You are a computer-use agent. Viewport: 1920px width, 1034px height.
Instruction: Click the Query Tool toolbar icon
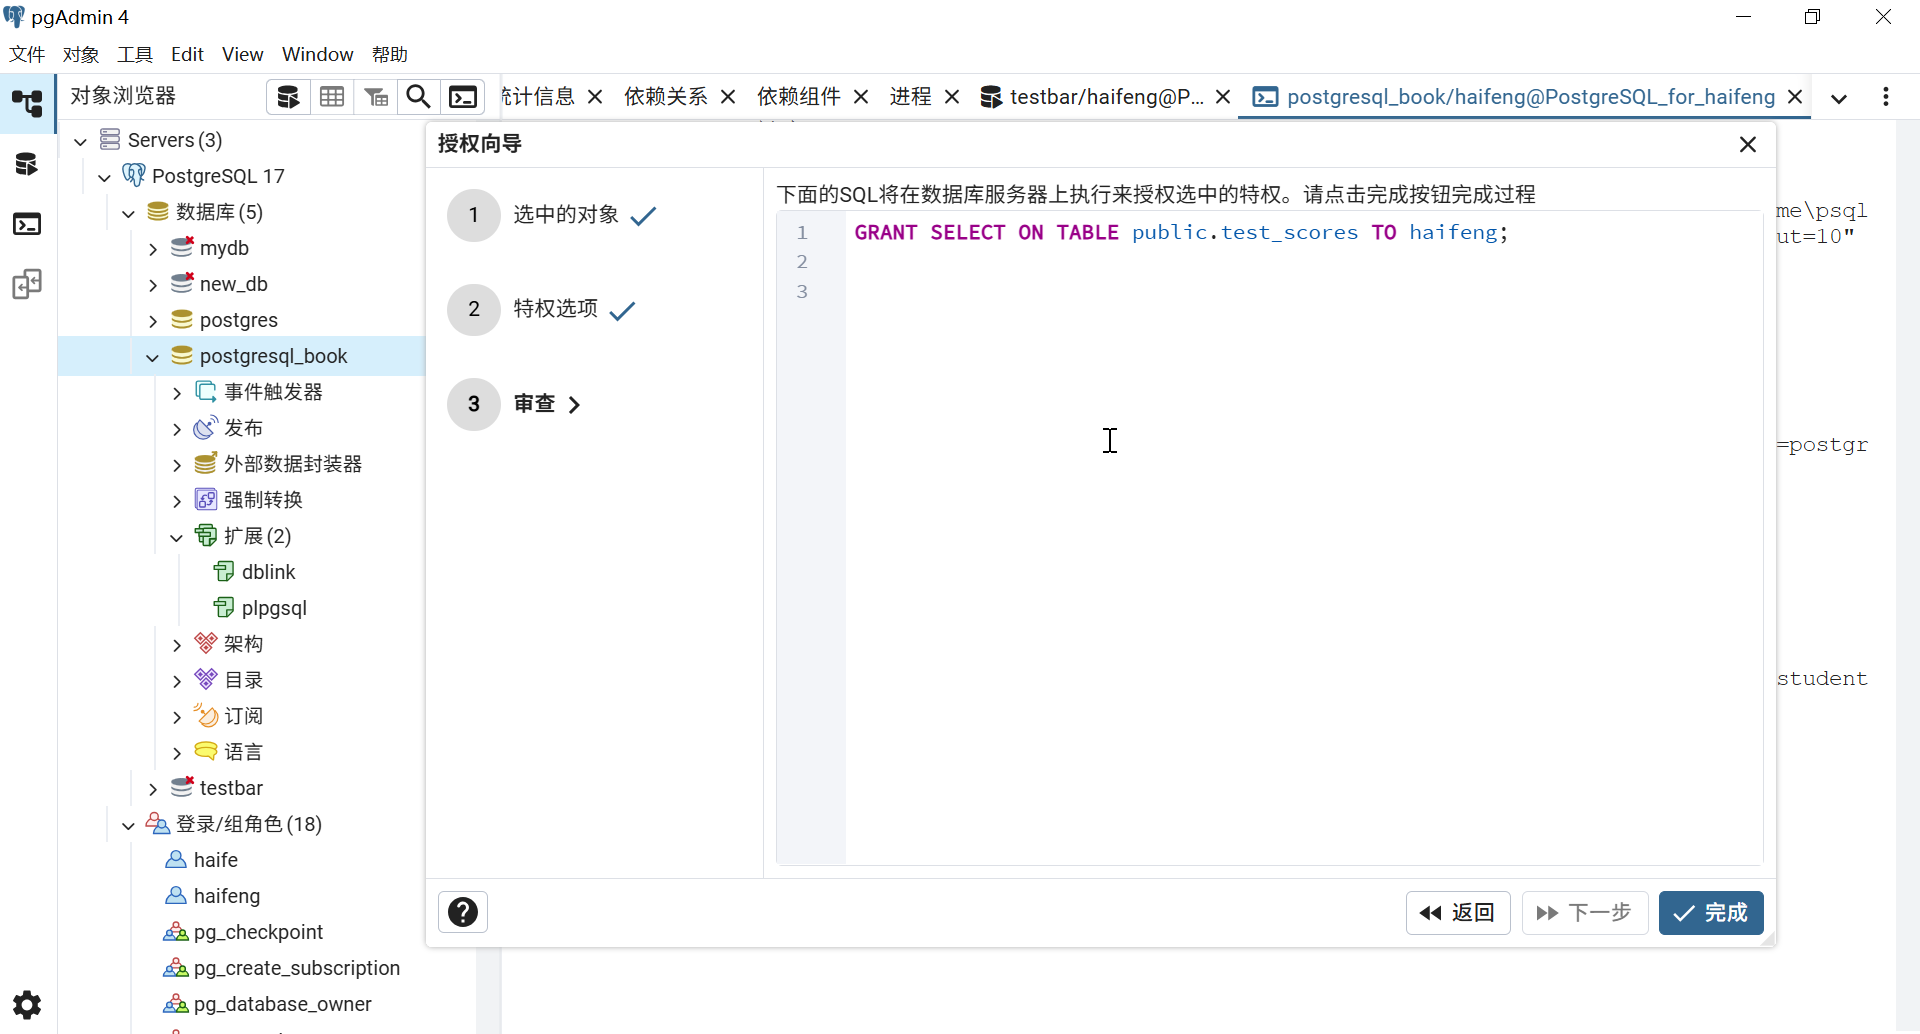pos(288,97)
